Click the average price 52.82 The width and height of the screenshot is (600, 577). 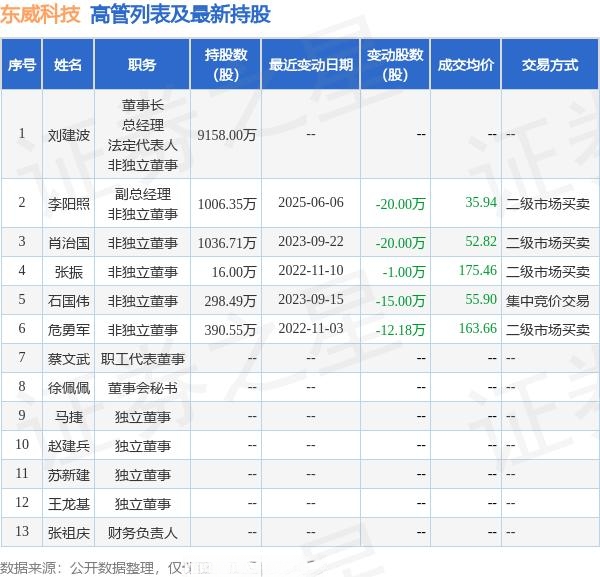(x=481, y=241)
